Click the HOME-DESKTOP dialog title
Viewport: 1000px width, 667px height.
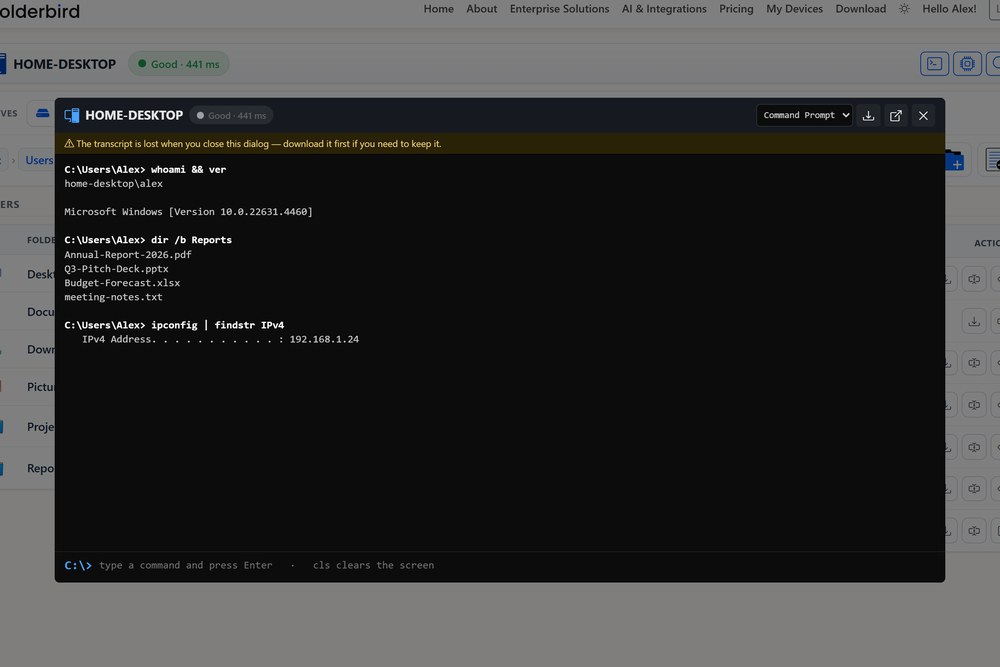(134, 115)
